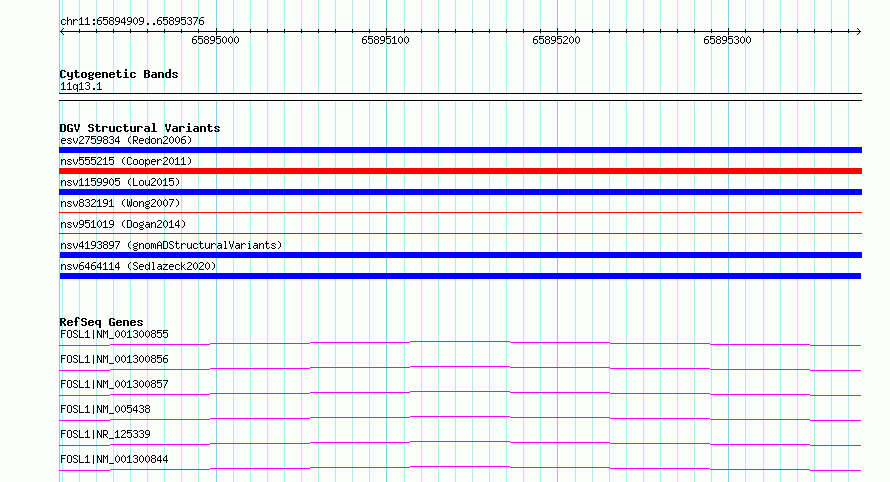This screenshot has width=890, height=482.
Task: Click the blue bar for esv2759834
Action: (x=460, y=150)
